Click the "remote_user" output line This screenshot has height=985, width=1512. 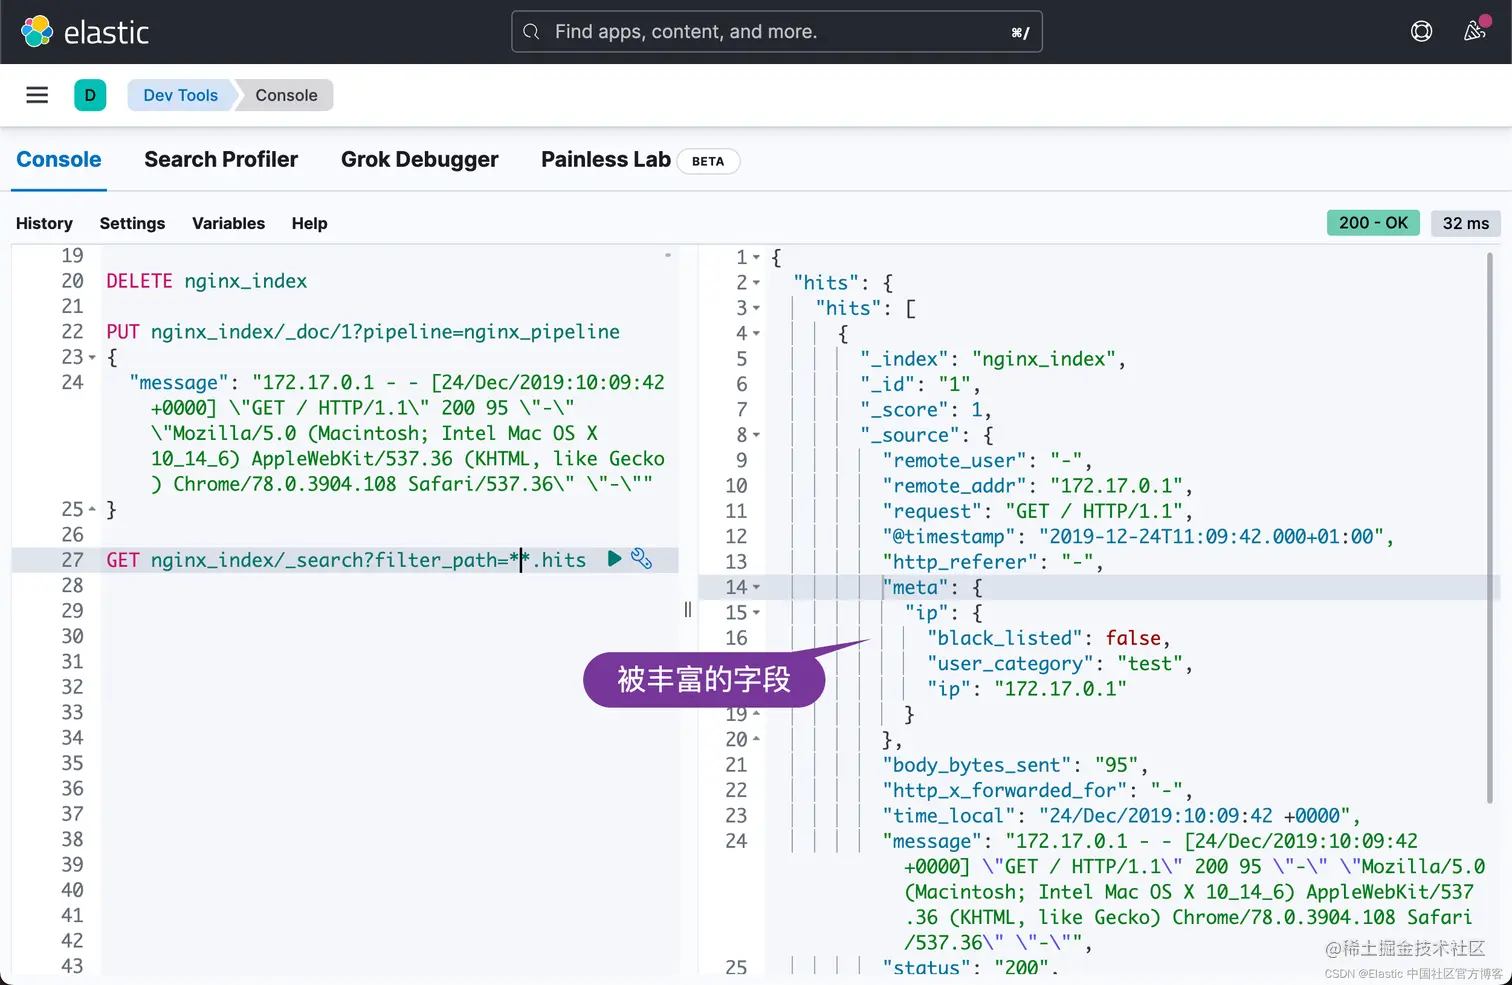point(988,460)
